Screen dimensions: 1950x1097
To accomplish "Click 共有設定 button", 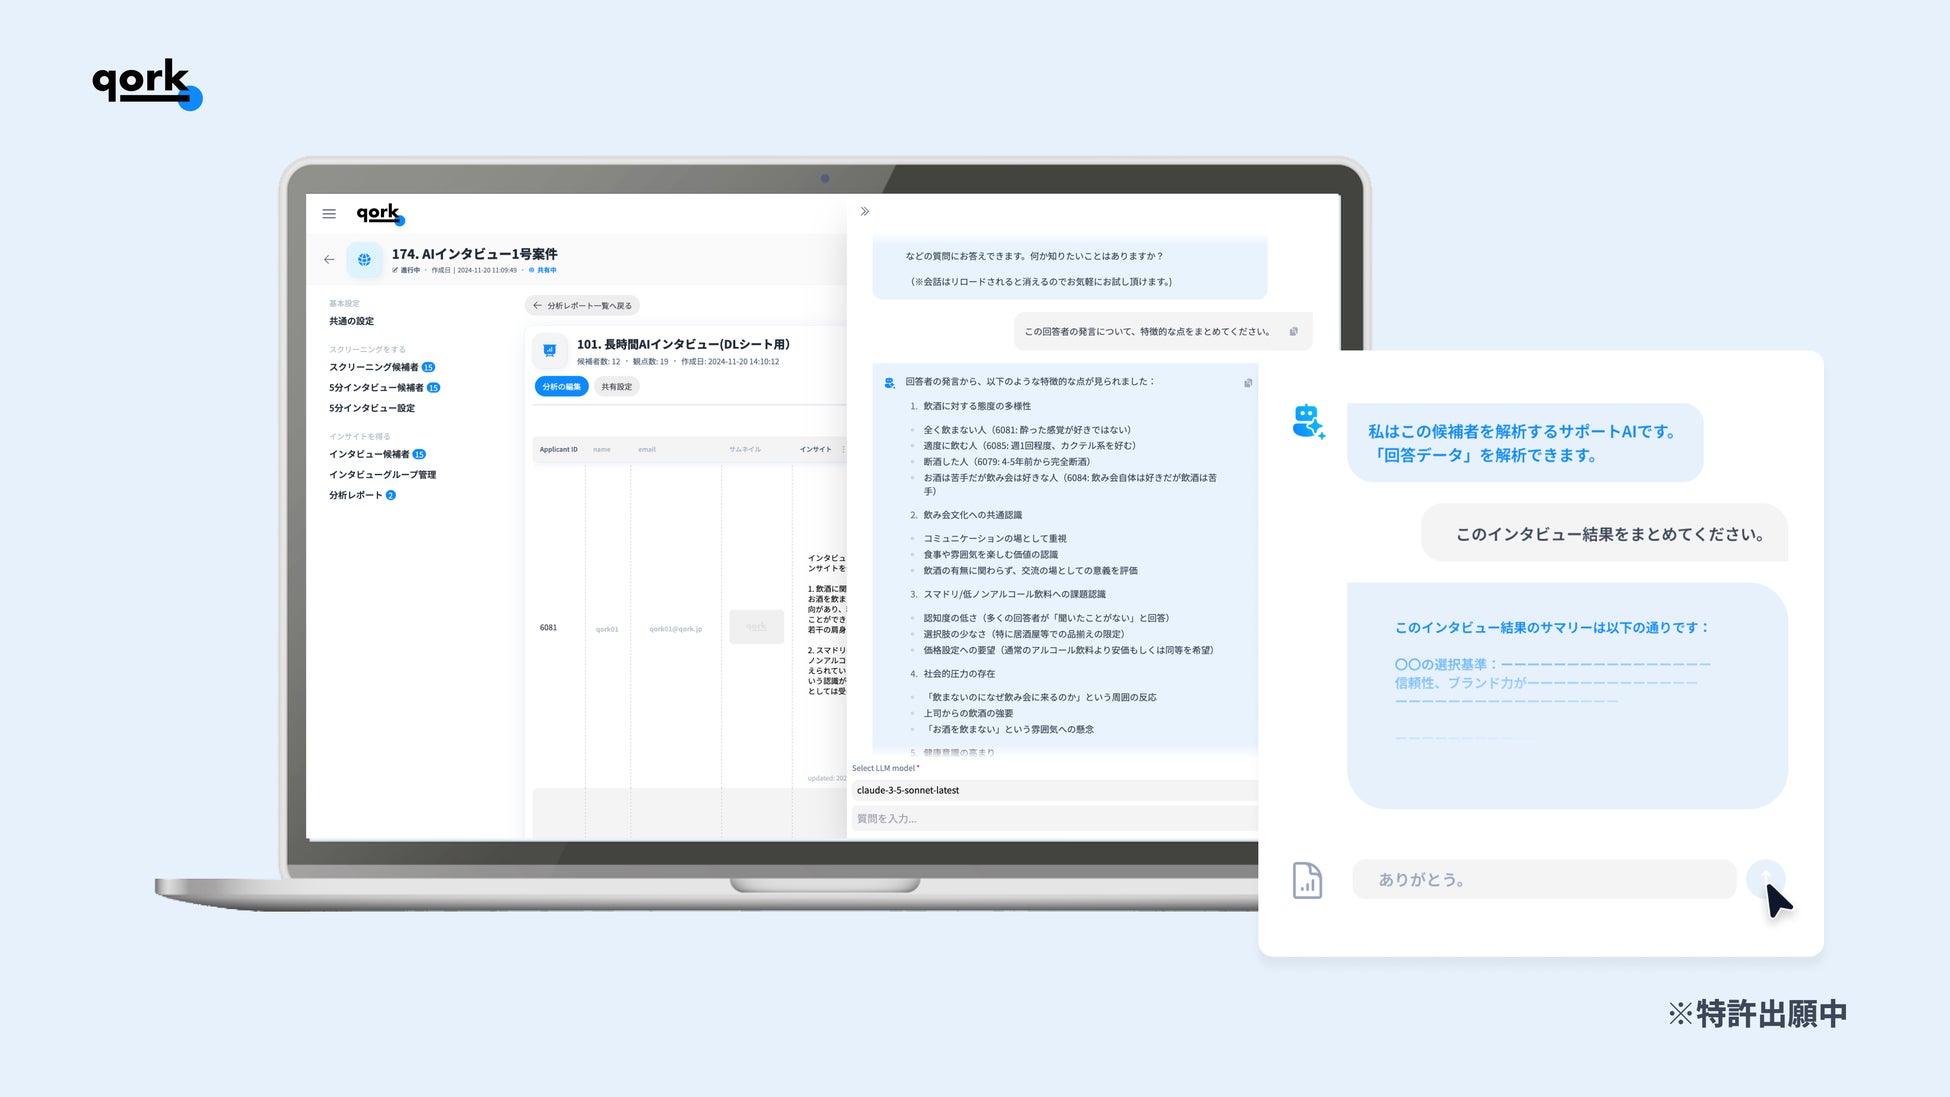I will (x=616, y=387).
